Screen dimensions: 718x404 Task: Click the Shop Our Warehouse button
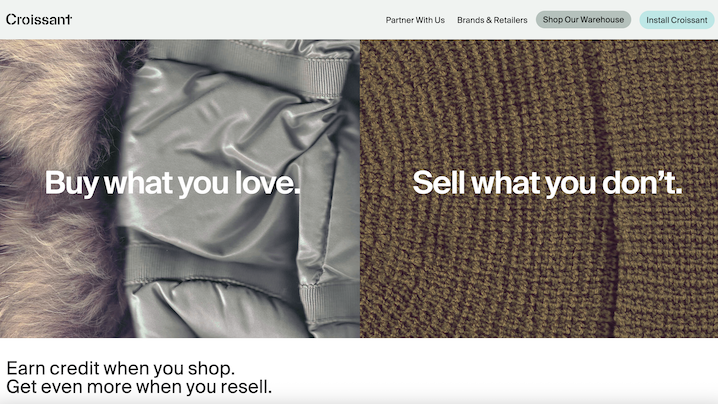click(583, 20)
